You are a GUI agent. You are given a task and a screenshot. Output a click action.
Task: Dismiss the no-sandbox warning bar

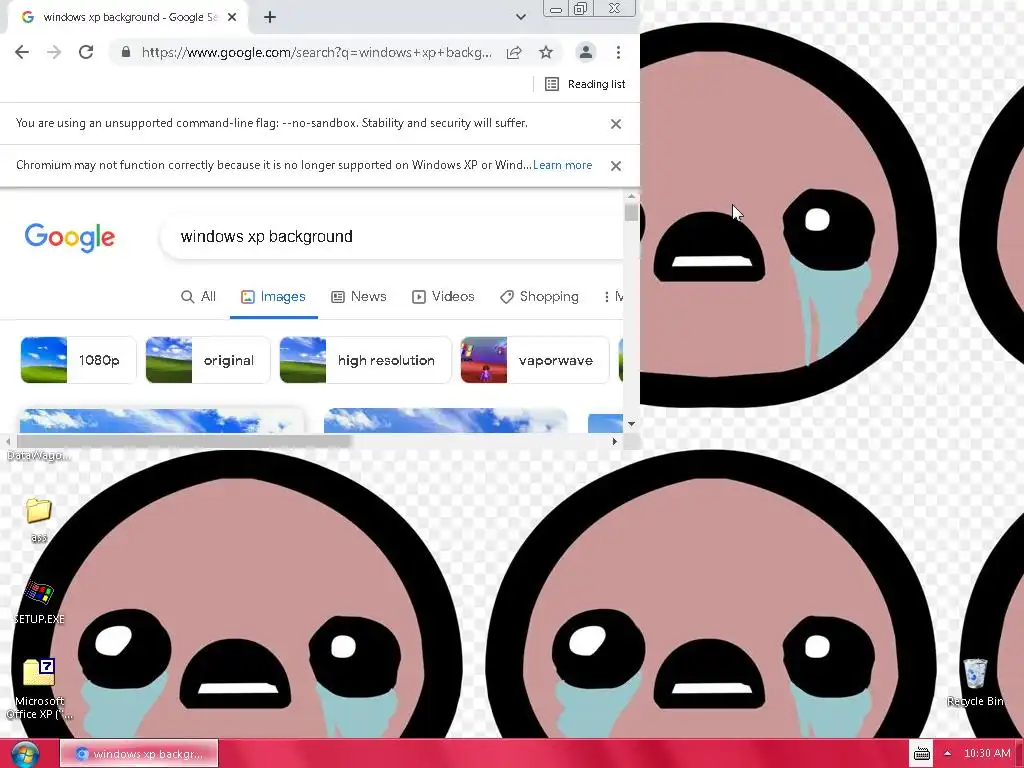tap(615, 124)
